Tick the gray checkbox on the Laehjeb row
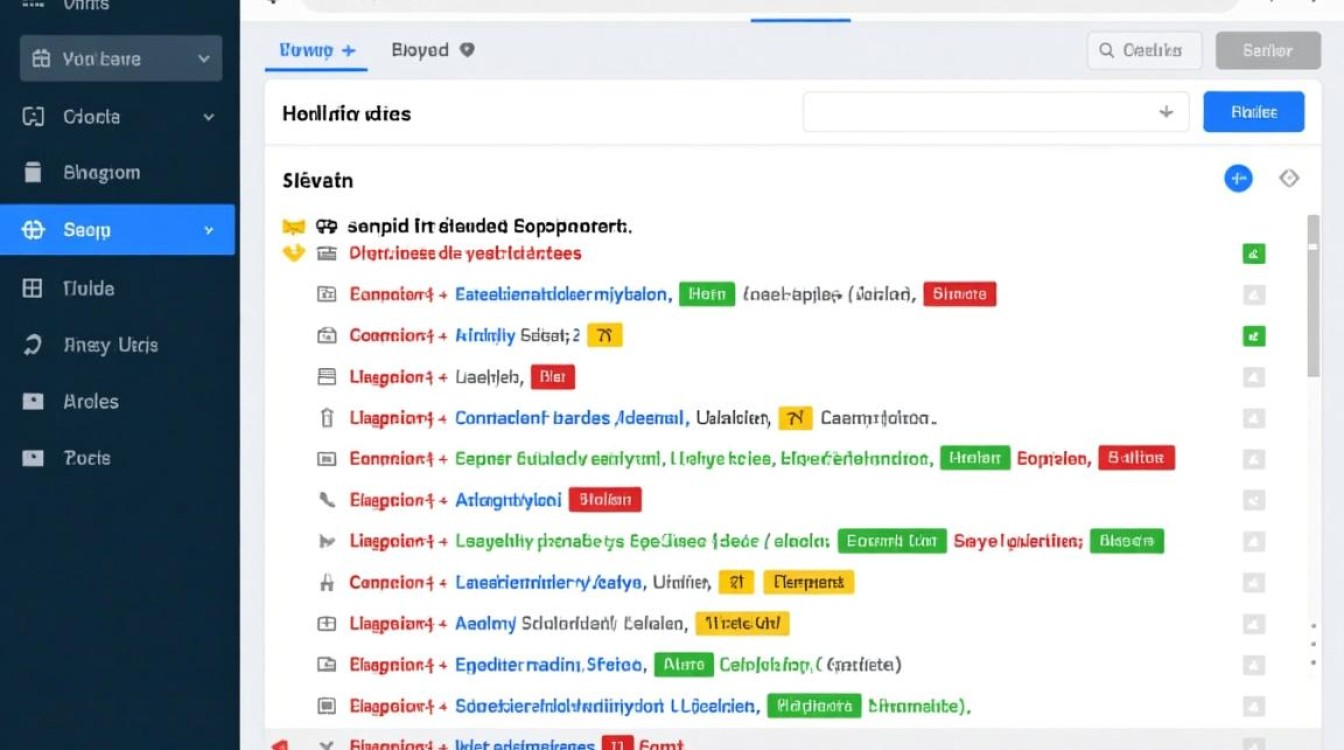Screen dimensions: 1344x750 (x=1253, y=377)
